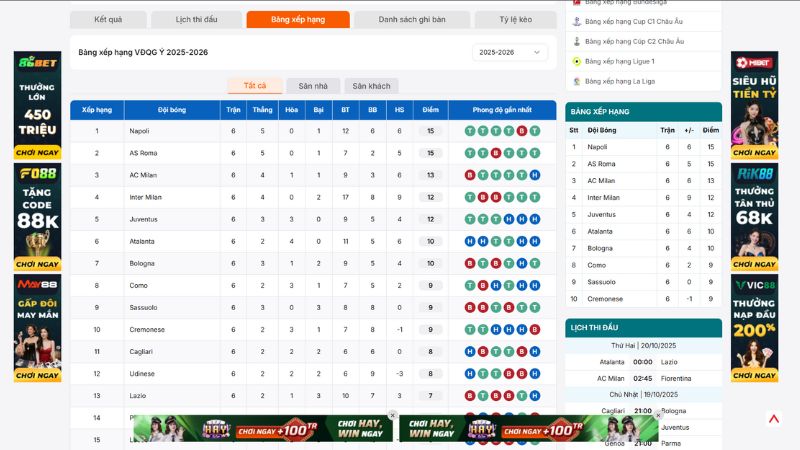This screenshot has height=450, width=800.
Task: Filter standings by Sân nhà
Action: pos(313,86)
